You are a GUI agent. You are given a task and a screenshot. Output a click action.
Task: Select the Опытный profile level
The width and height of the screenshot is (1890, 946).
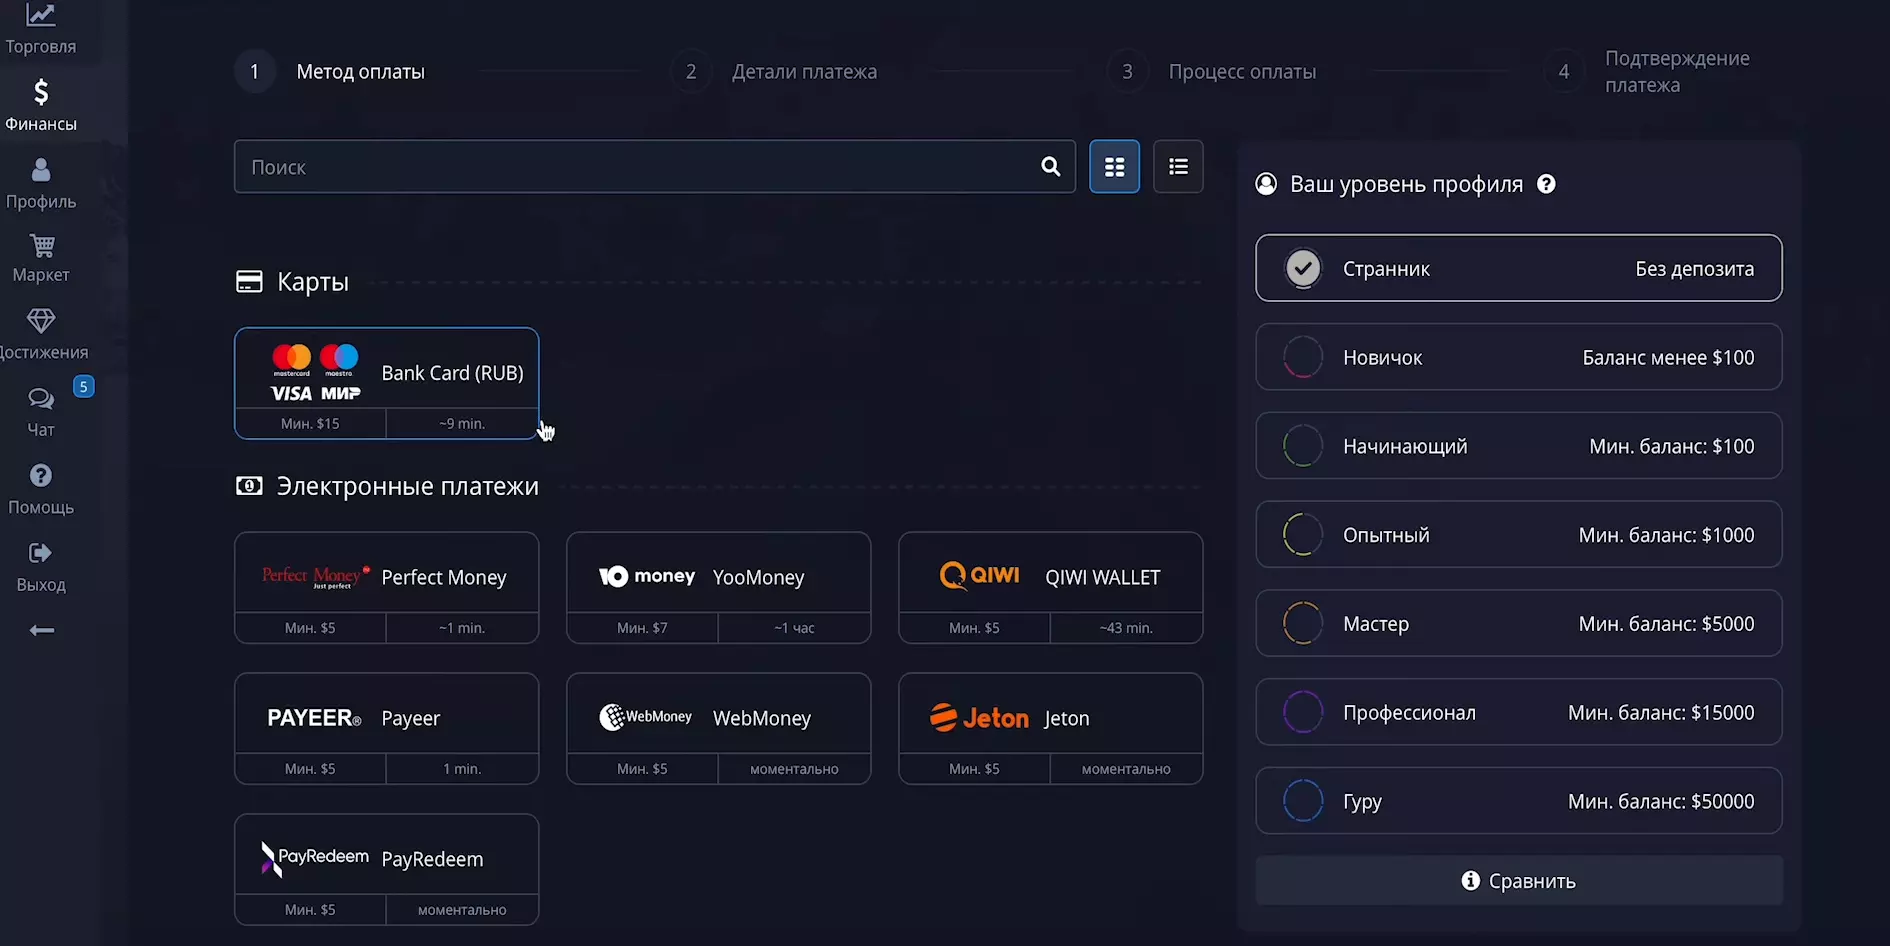click(x=1519, y=534)
